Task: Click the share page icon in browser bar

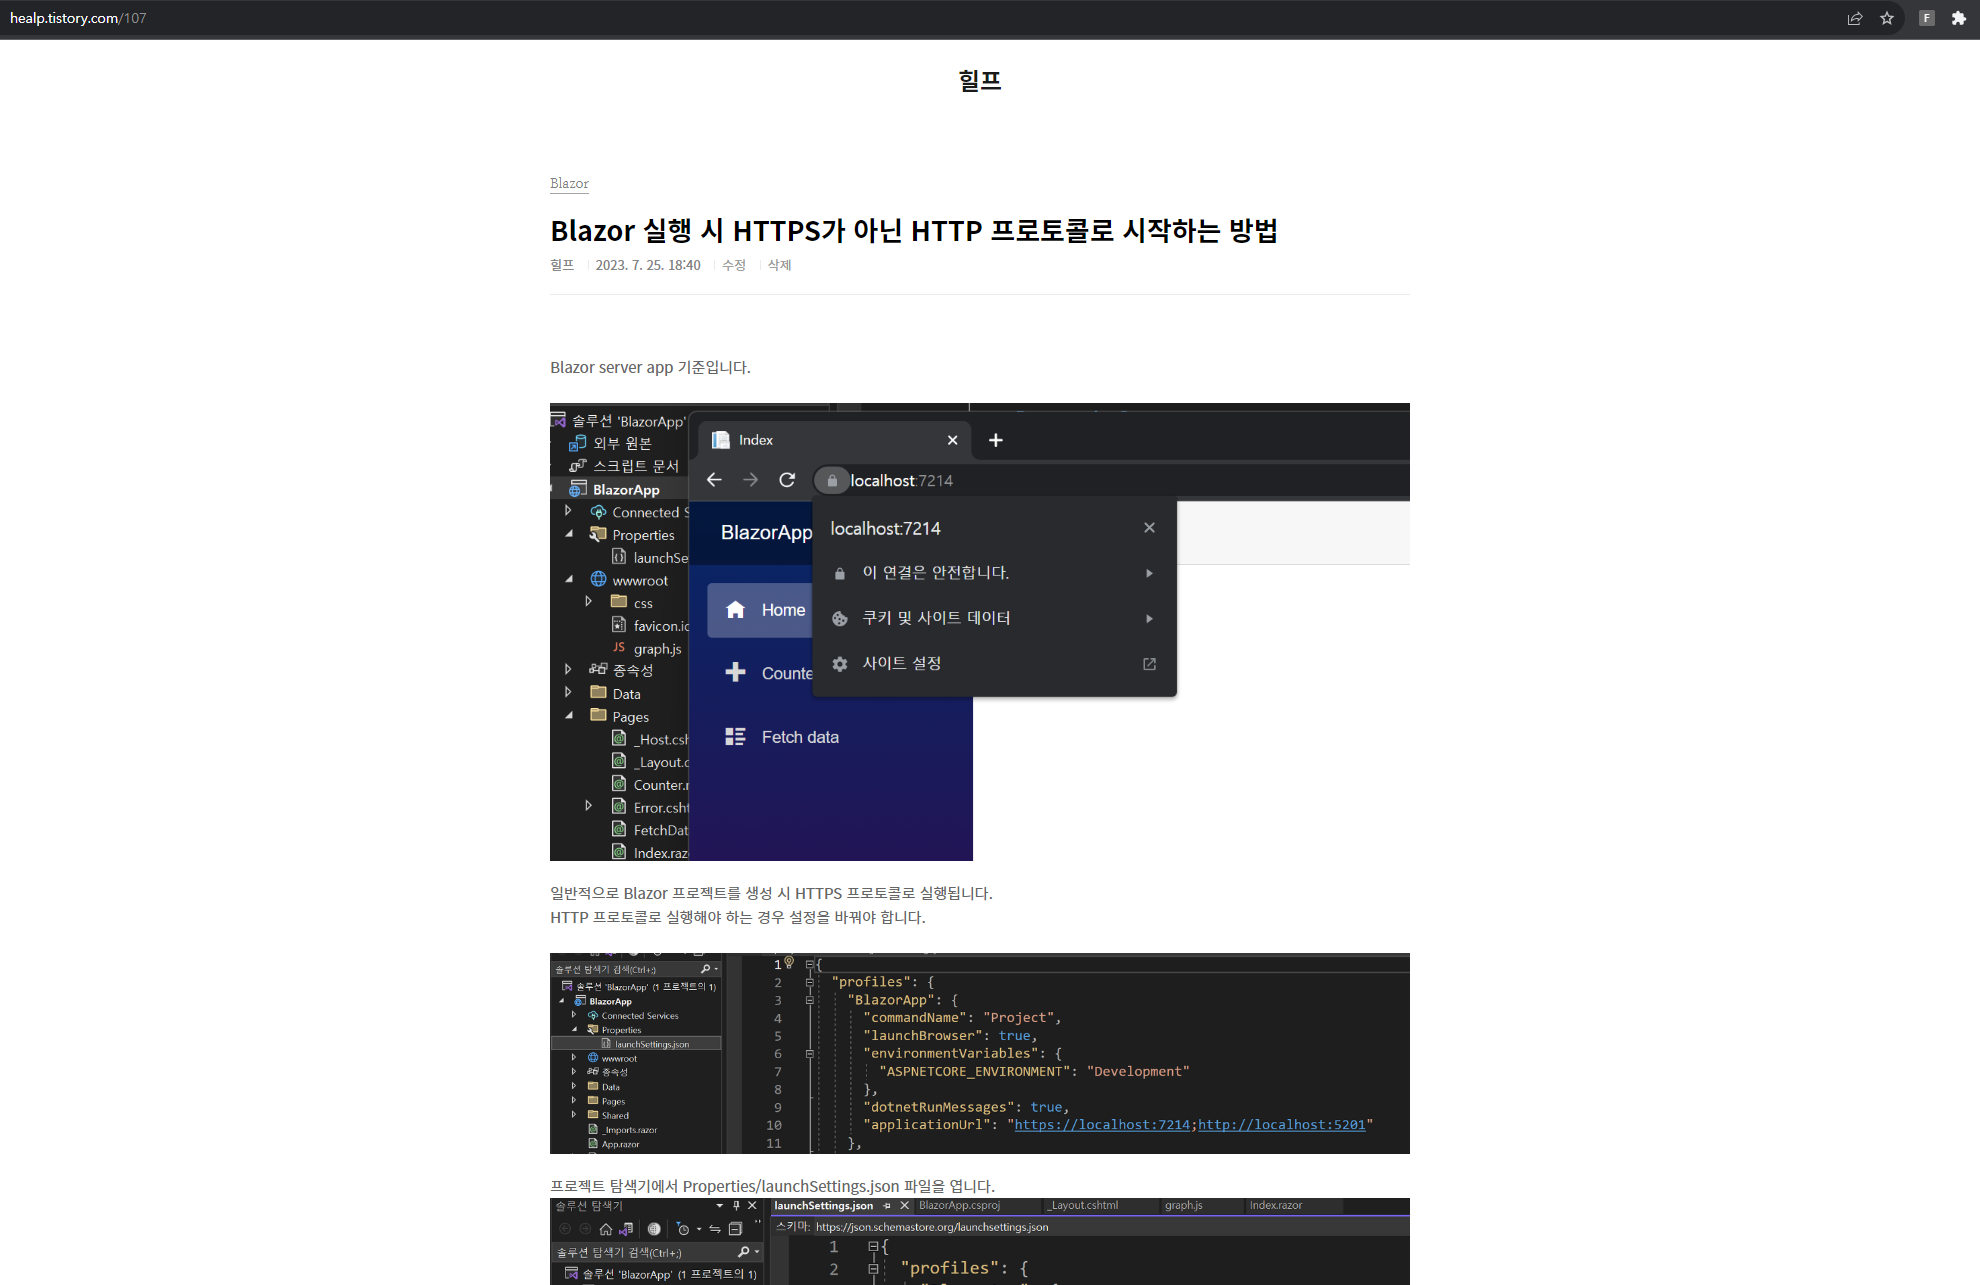Action: (x=1855, y=18)
